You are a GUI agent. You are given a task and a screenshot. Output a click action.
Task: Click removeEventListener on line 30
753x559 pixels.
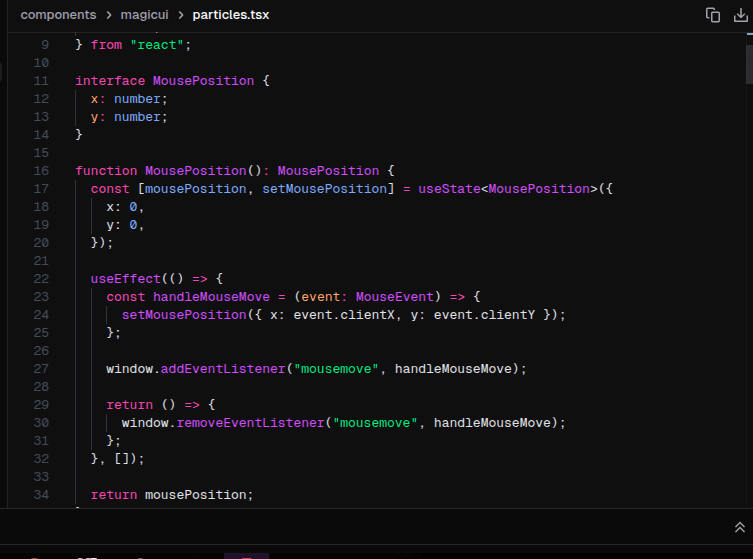coord(249,423)
